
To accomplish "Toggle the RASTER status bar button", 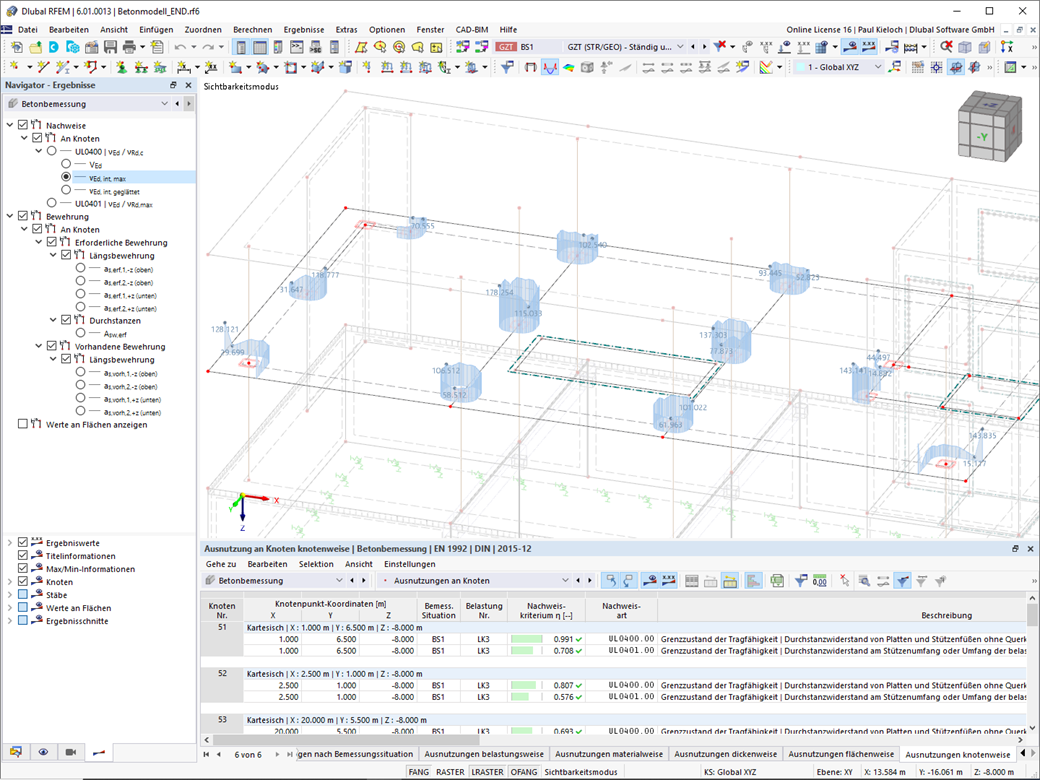I will pyautogui.click(x=450, y=772).
